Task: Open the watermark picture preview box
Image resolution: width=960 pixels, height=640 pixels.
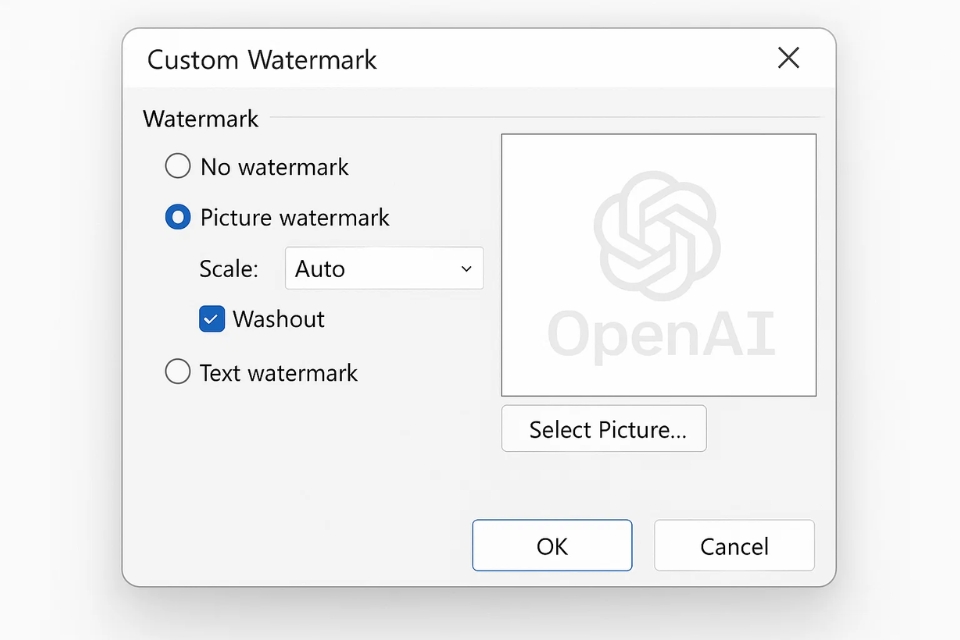Action: click(658, 264)
